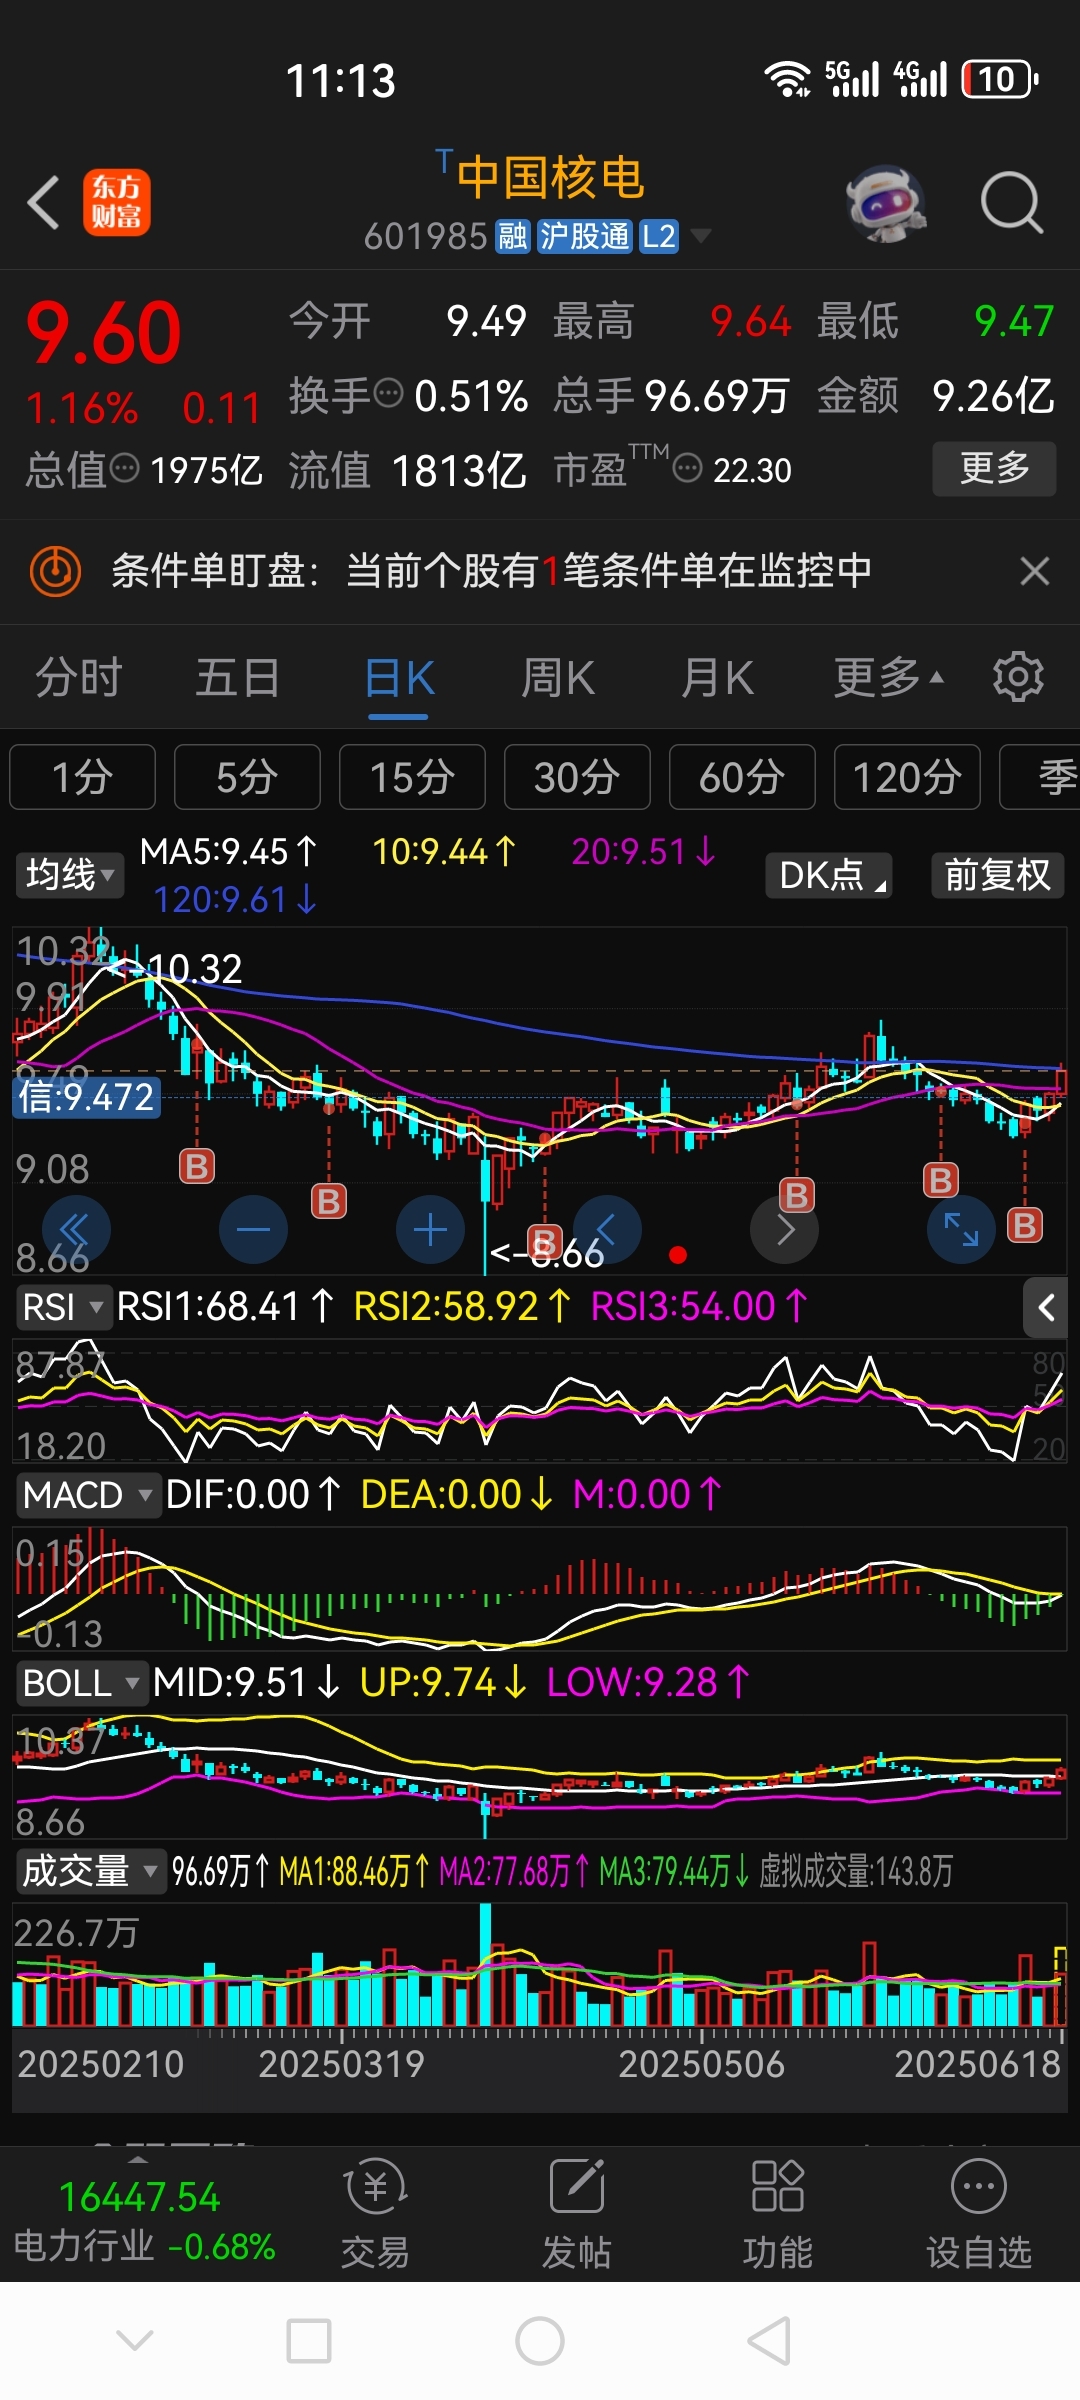
Task: Tap 设自选 add to watchlist icon
Action: point(978,2213)
